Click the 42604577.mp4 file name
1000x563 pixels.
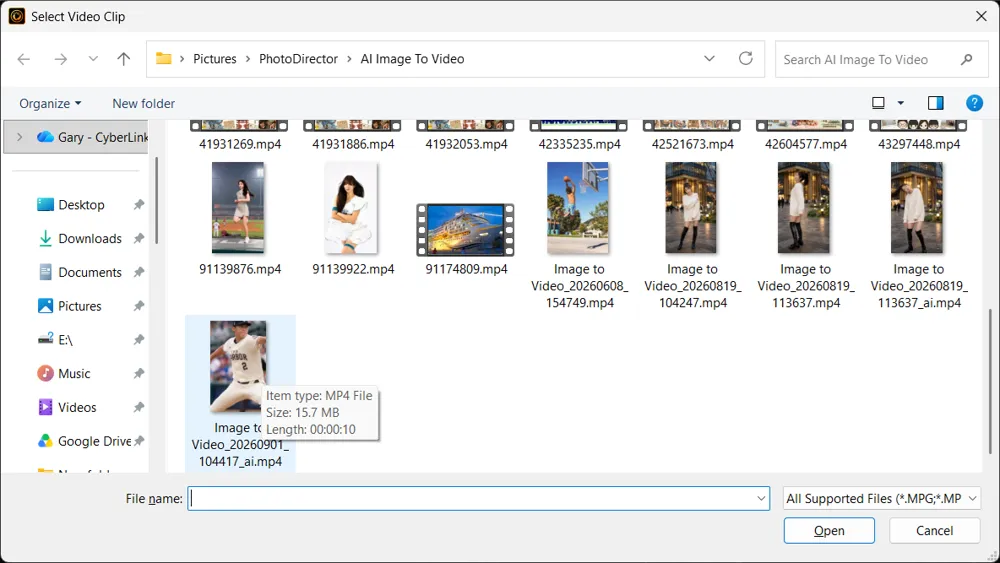pyautogui.click(x=805, y=144)
